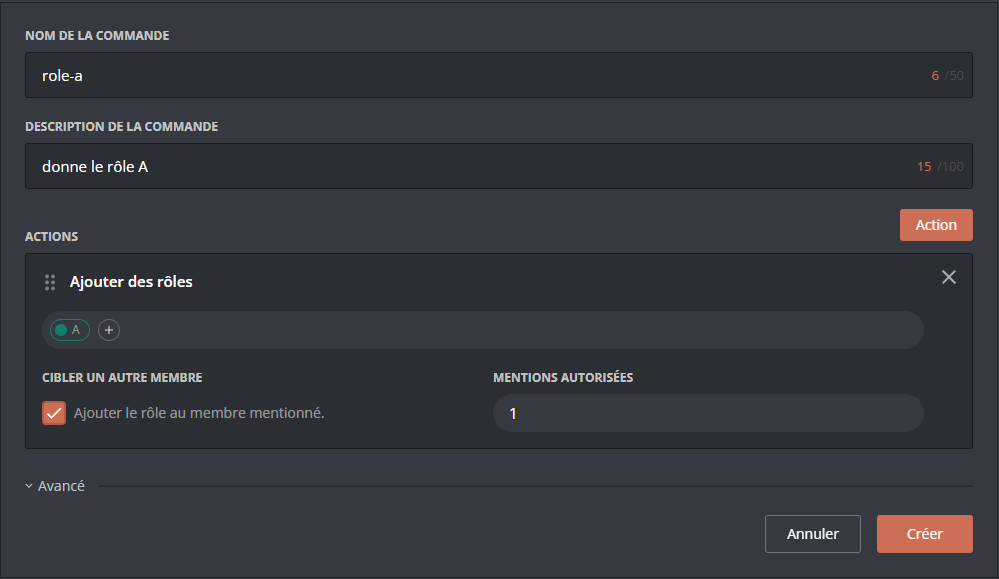
Task: Click the 'Ajouter le rôle au membre mentionné' label
Action: [x=199, y=412]
